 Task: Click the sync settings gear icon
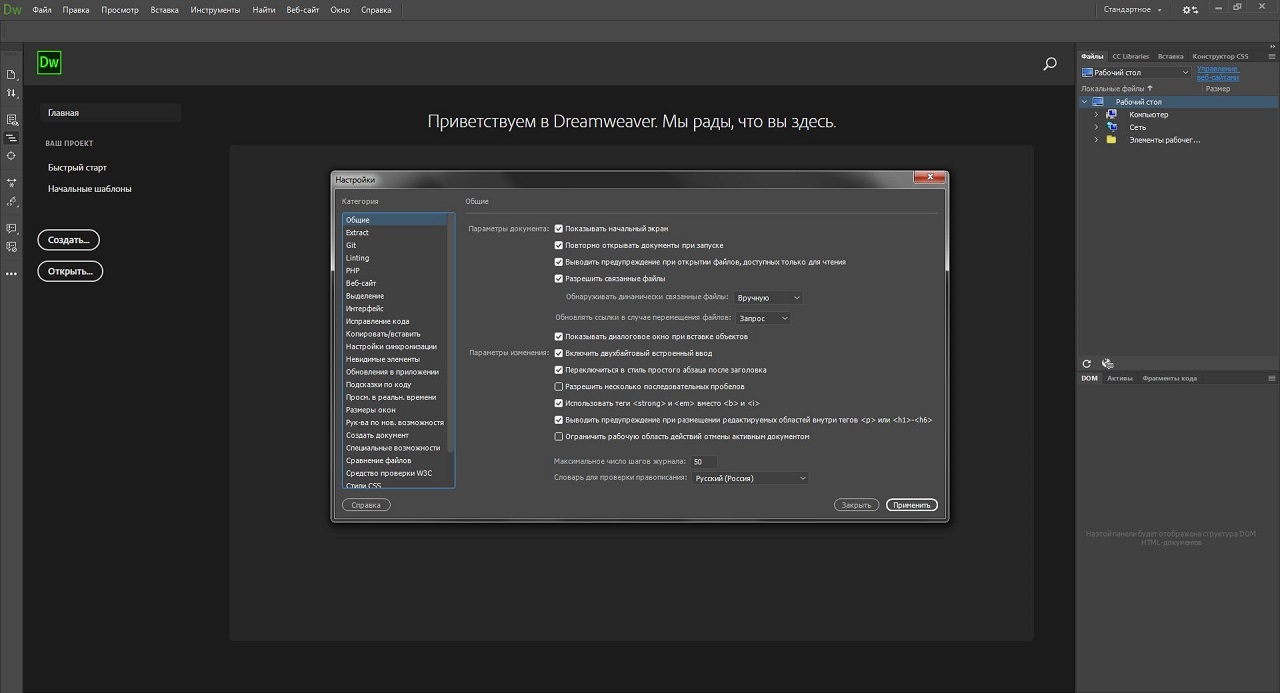pyautogui.click(x=1190, y=10)
